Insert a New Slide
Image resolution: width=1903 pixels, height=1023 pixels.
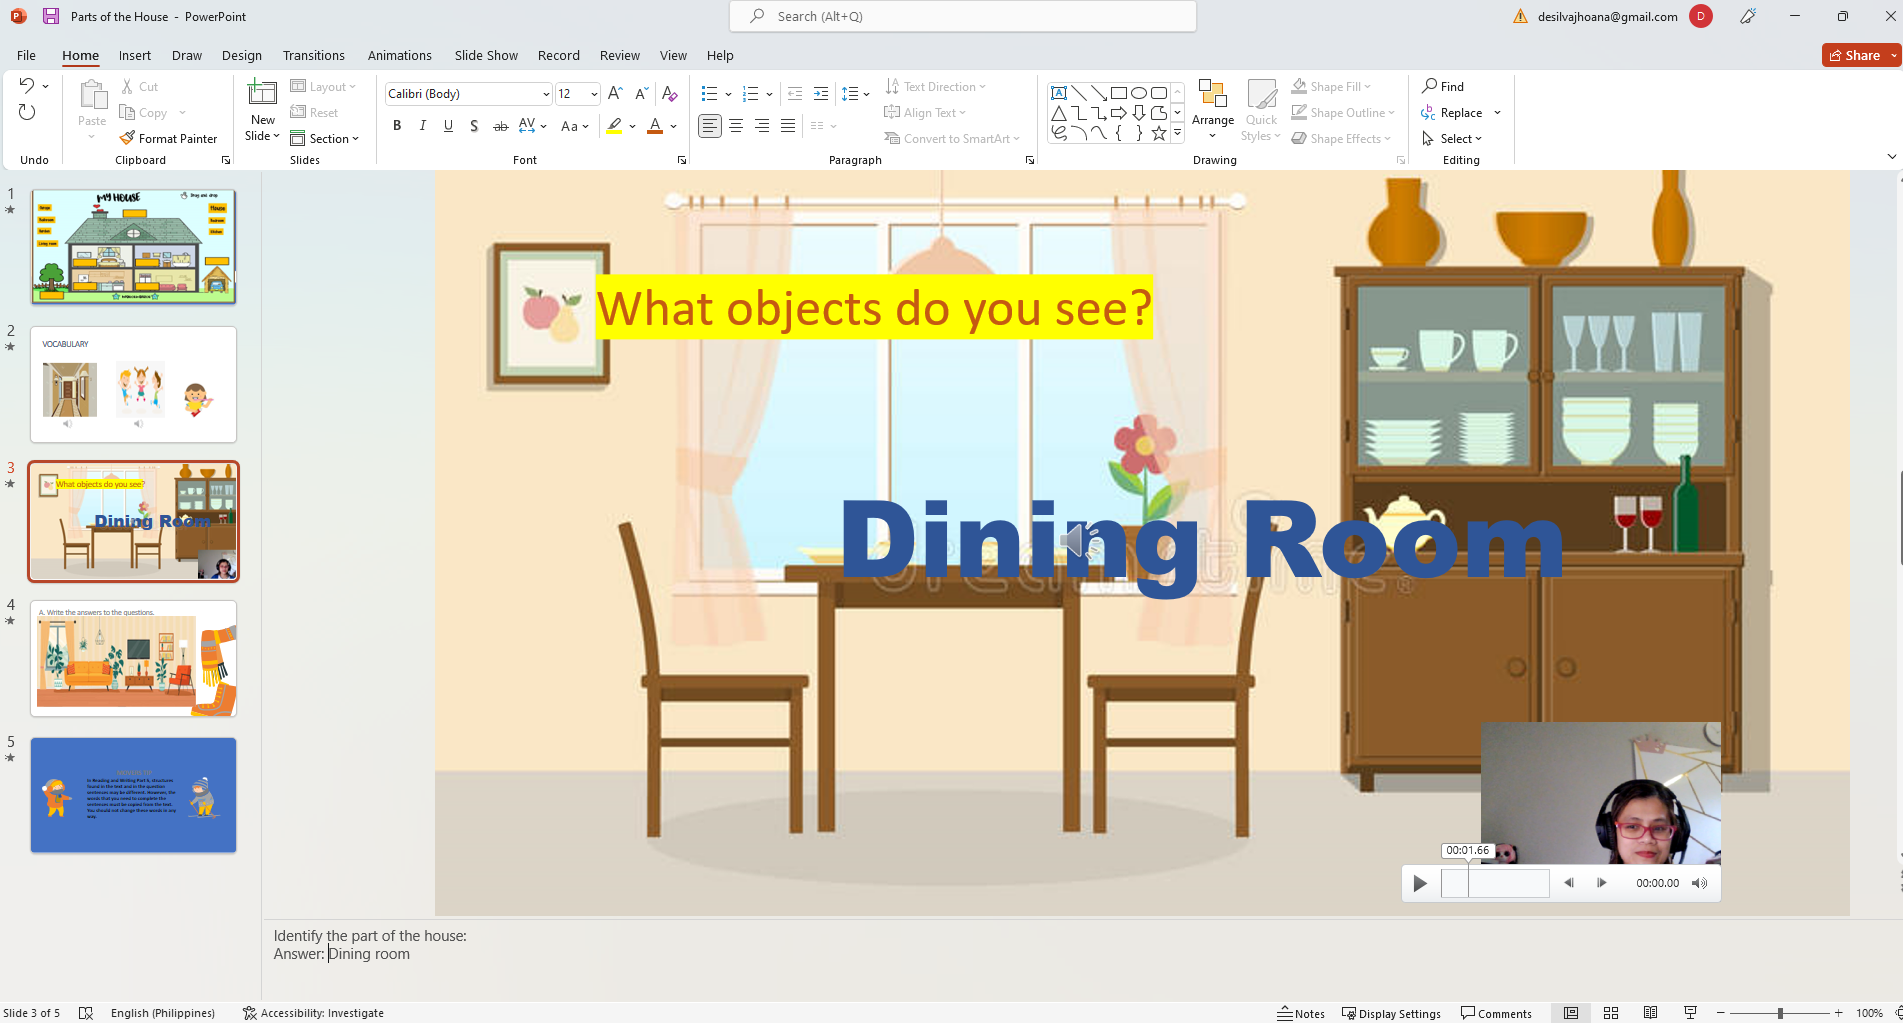pos(262,110)
